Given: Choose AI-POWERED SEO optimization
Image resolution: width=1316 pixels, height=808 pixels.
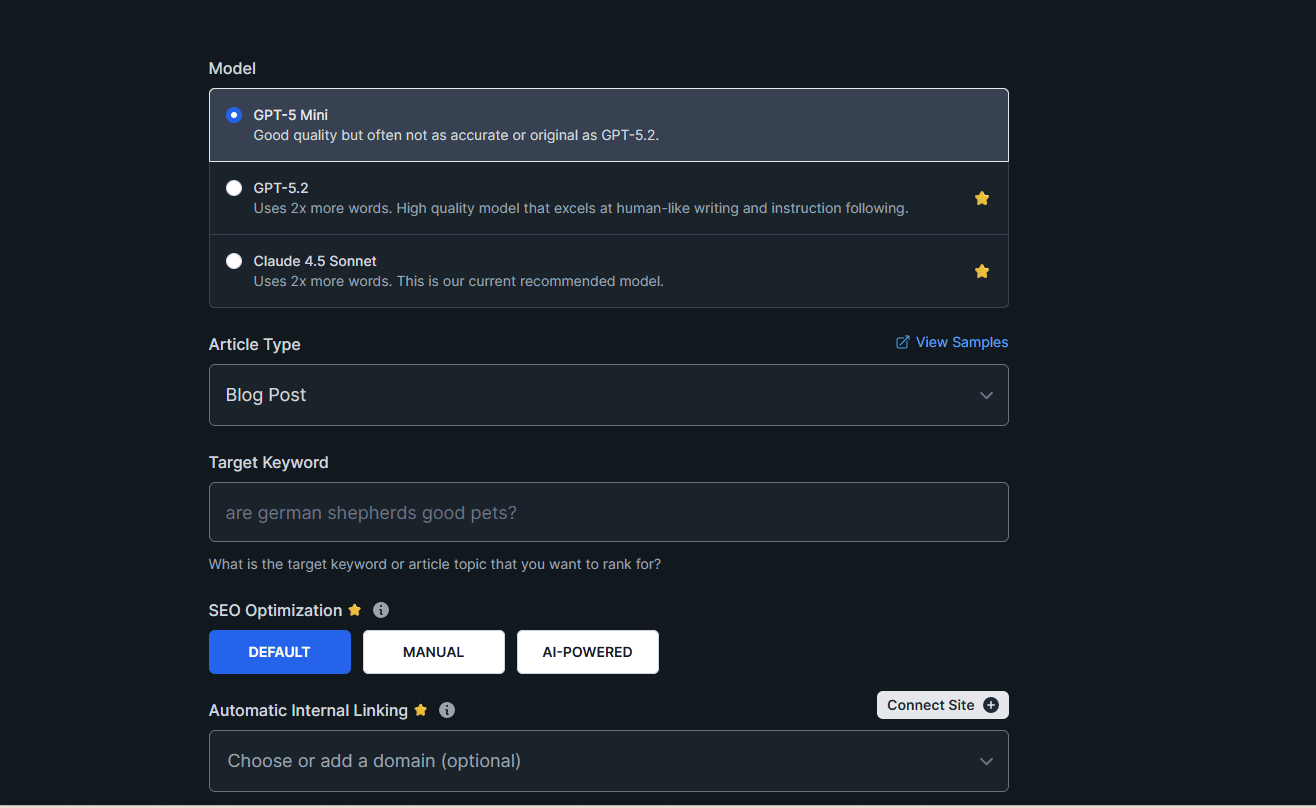Looking at the screenshot, I should [x=587, y=652].
